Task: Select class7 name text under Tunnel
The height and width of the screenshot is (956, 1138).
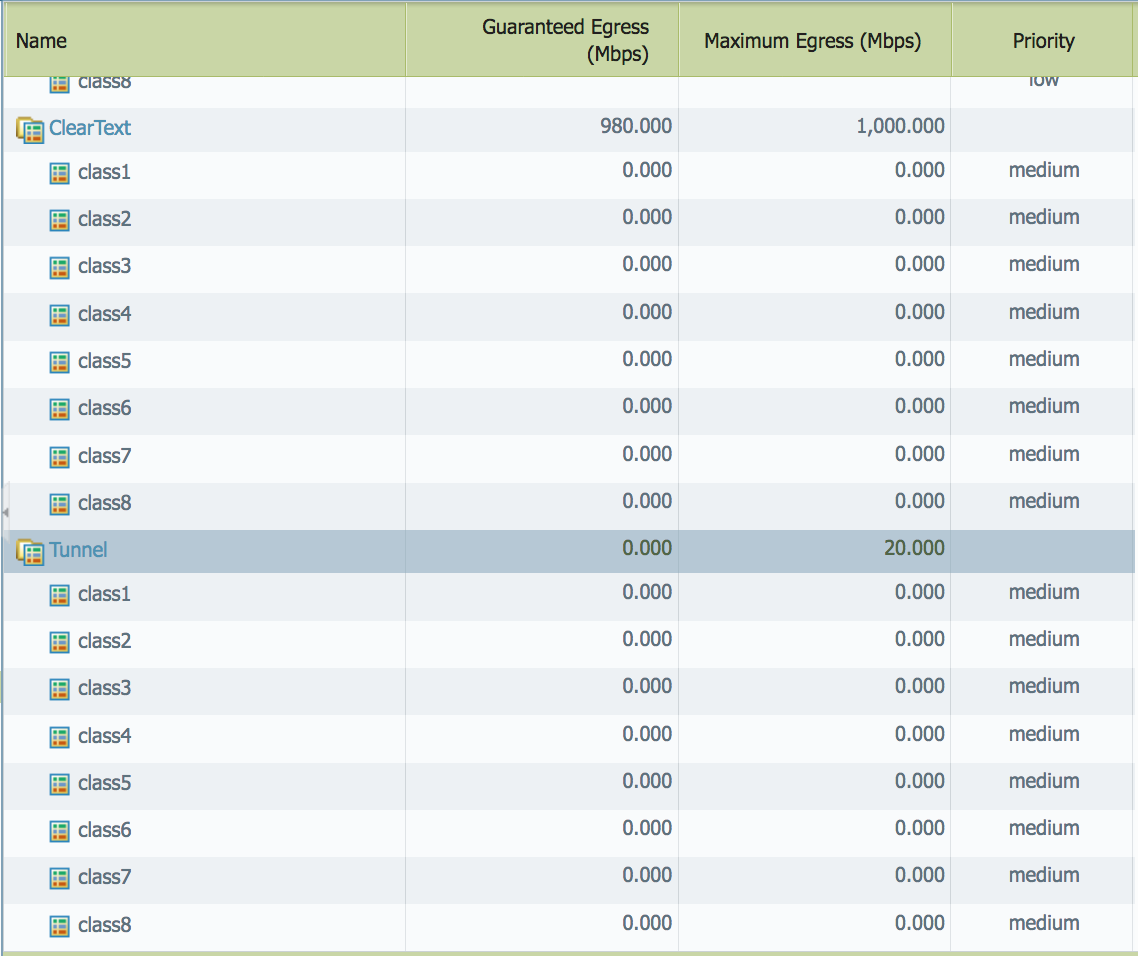Action: pyautogui.click(x=105, y=877)
